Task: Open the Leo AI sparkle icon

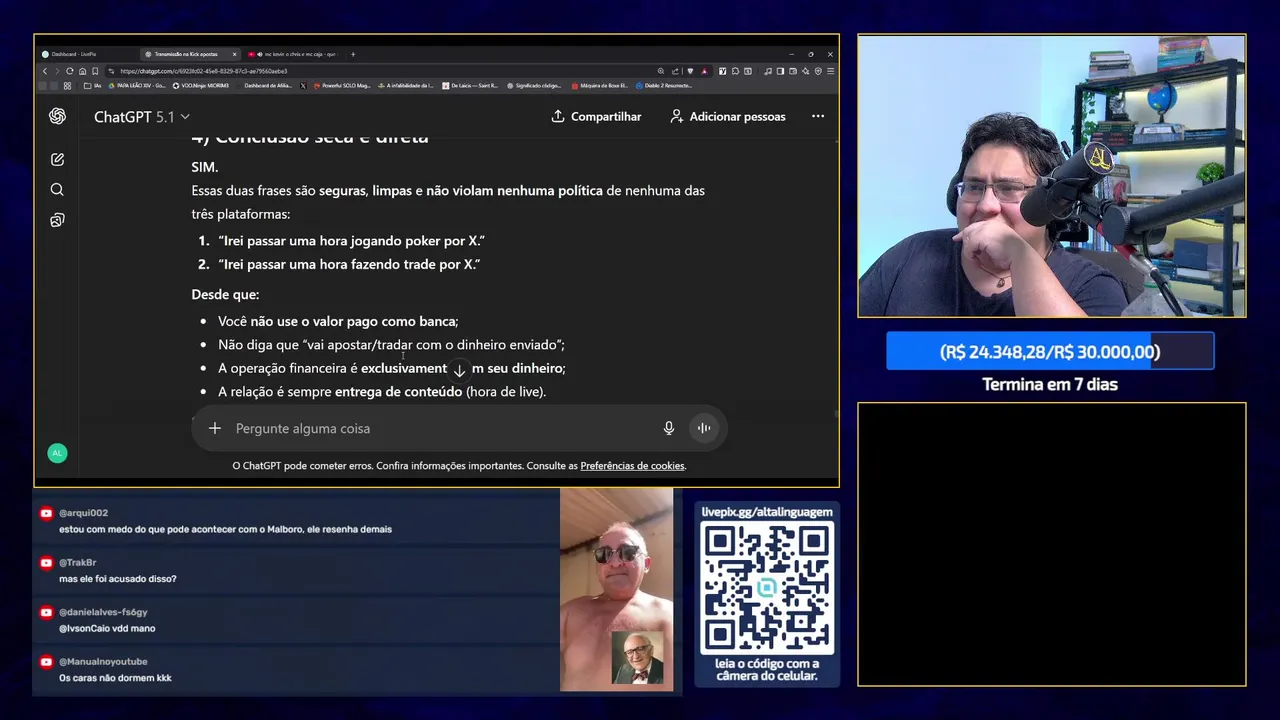Action: tap(806, 71)
